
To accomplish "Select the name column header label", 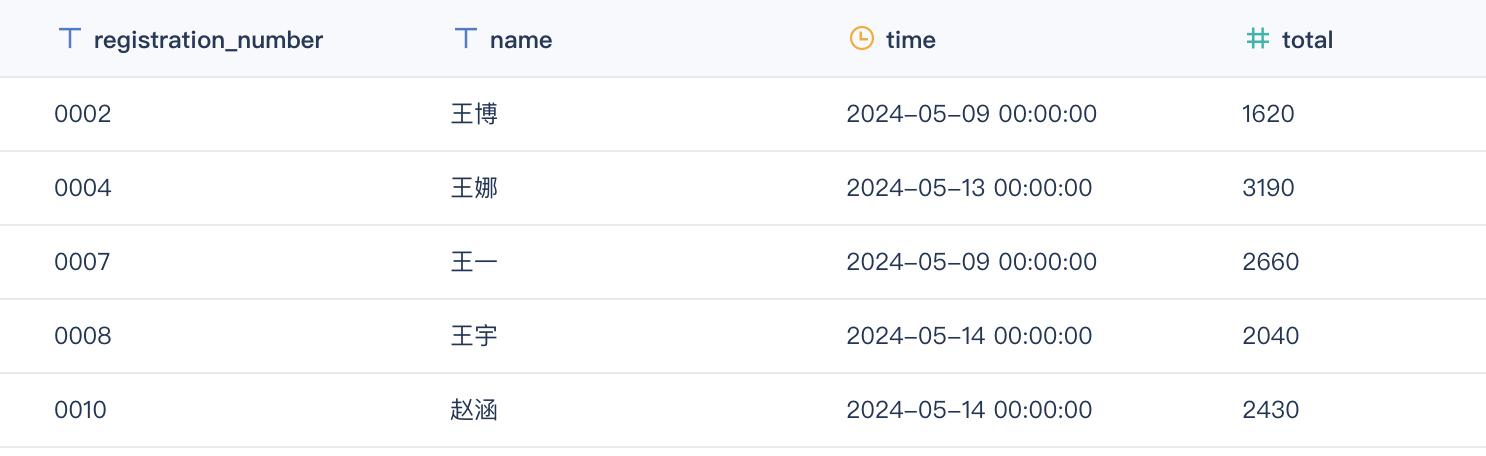I will click(x=521, y=40).
